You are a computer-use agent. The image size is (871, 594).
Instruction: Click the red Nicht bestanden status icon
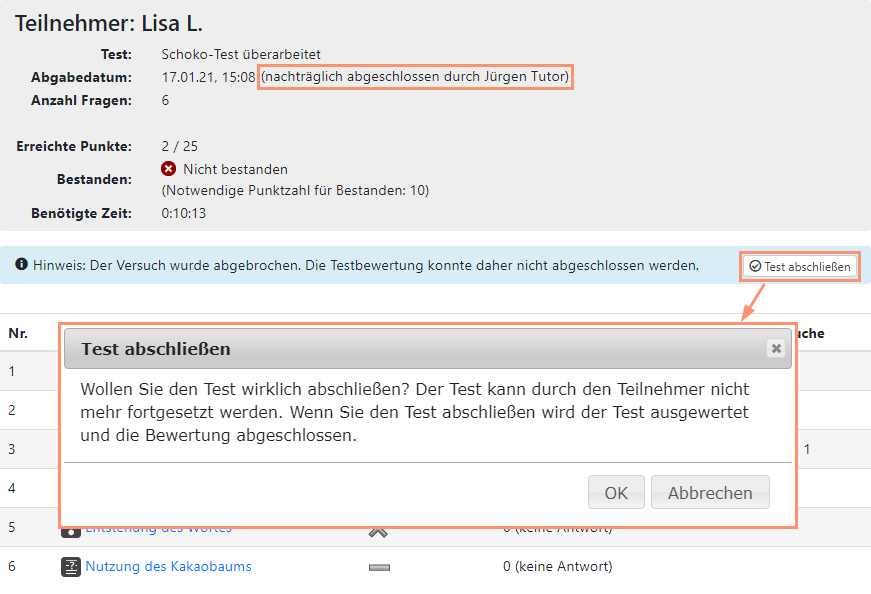tap(168, 169)
